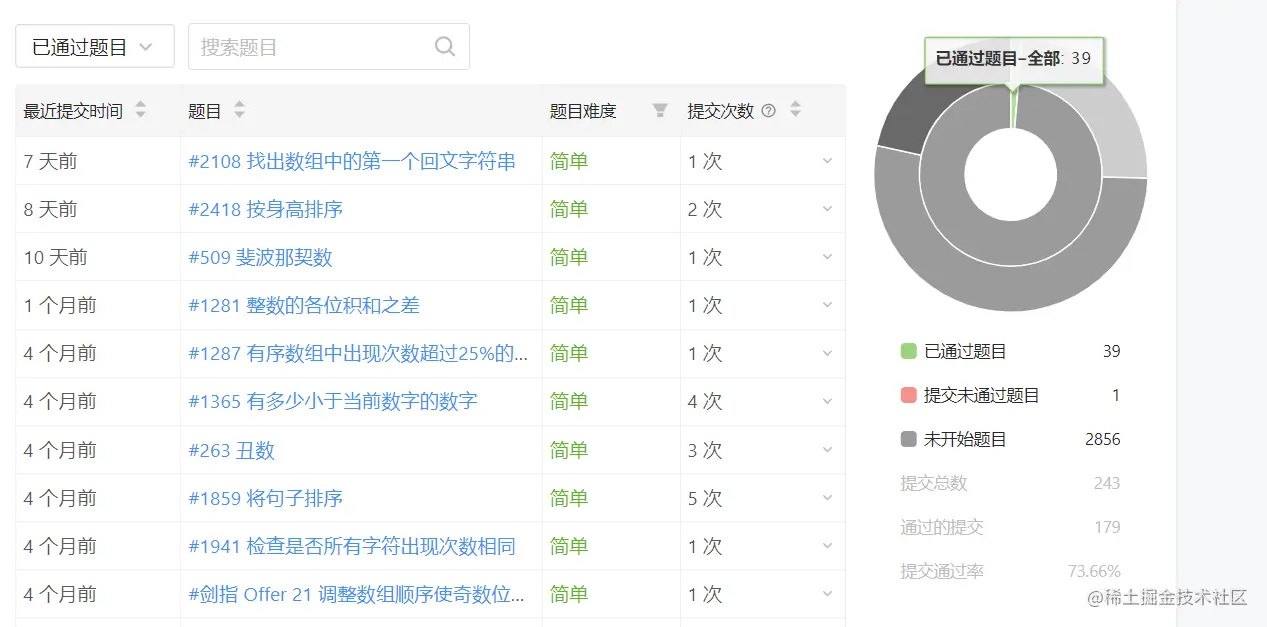The height and width of the screenshot is (627, 1267).
Task: Open problem #1859 将句子排序
Action: point(265,498)
